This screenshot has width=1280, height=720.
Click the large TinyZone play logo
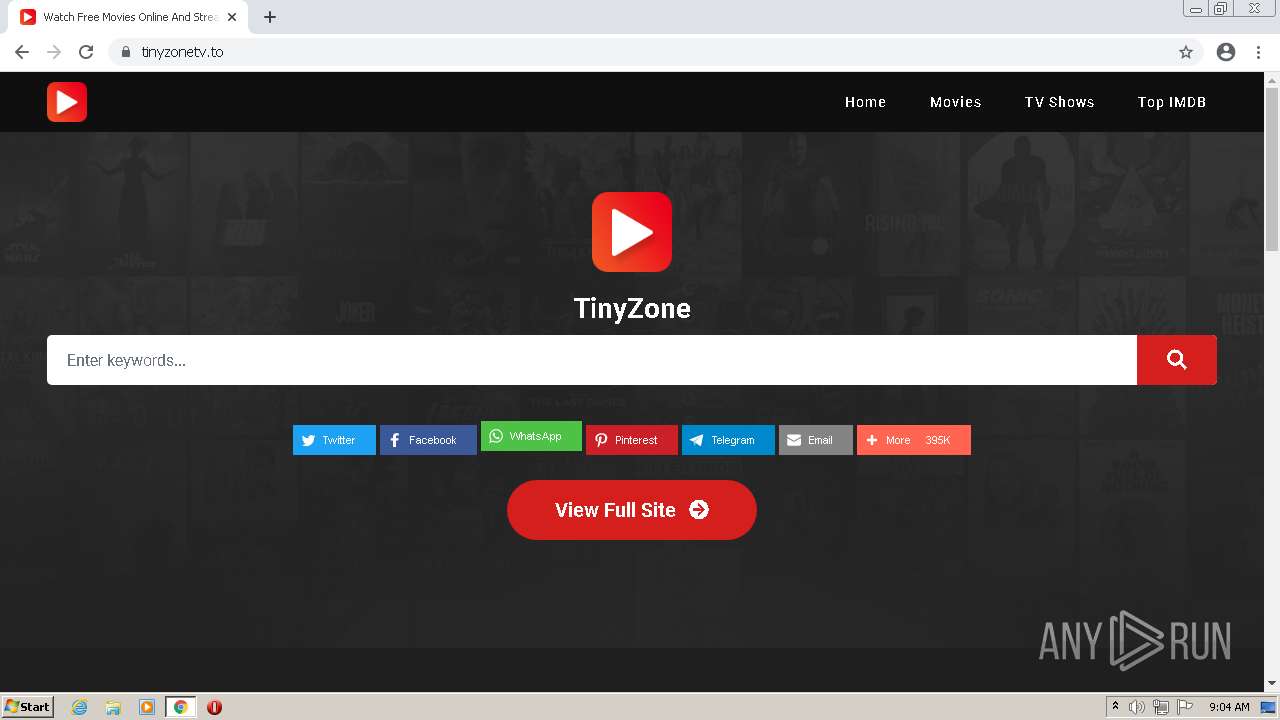pos(632,232)
